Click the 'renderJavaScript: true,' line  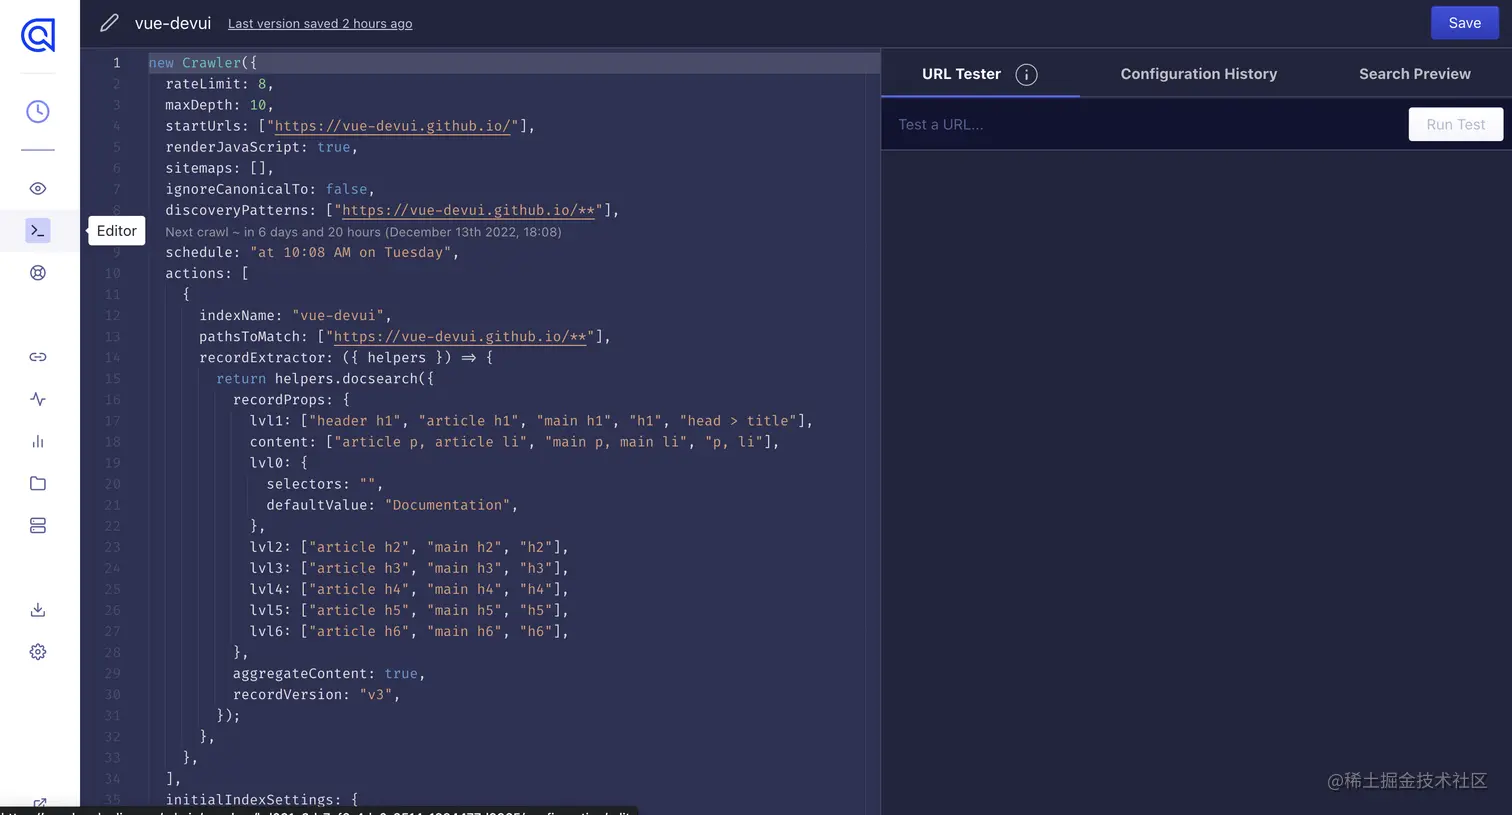coord(261,147)
